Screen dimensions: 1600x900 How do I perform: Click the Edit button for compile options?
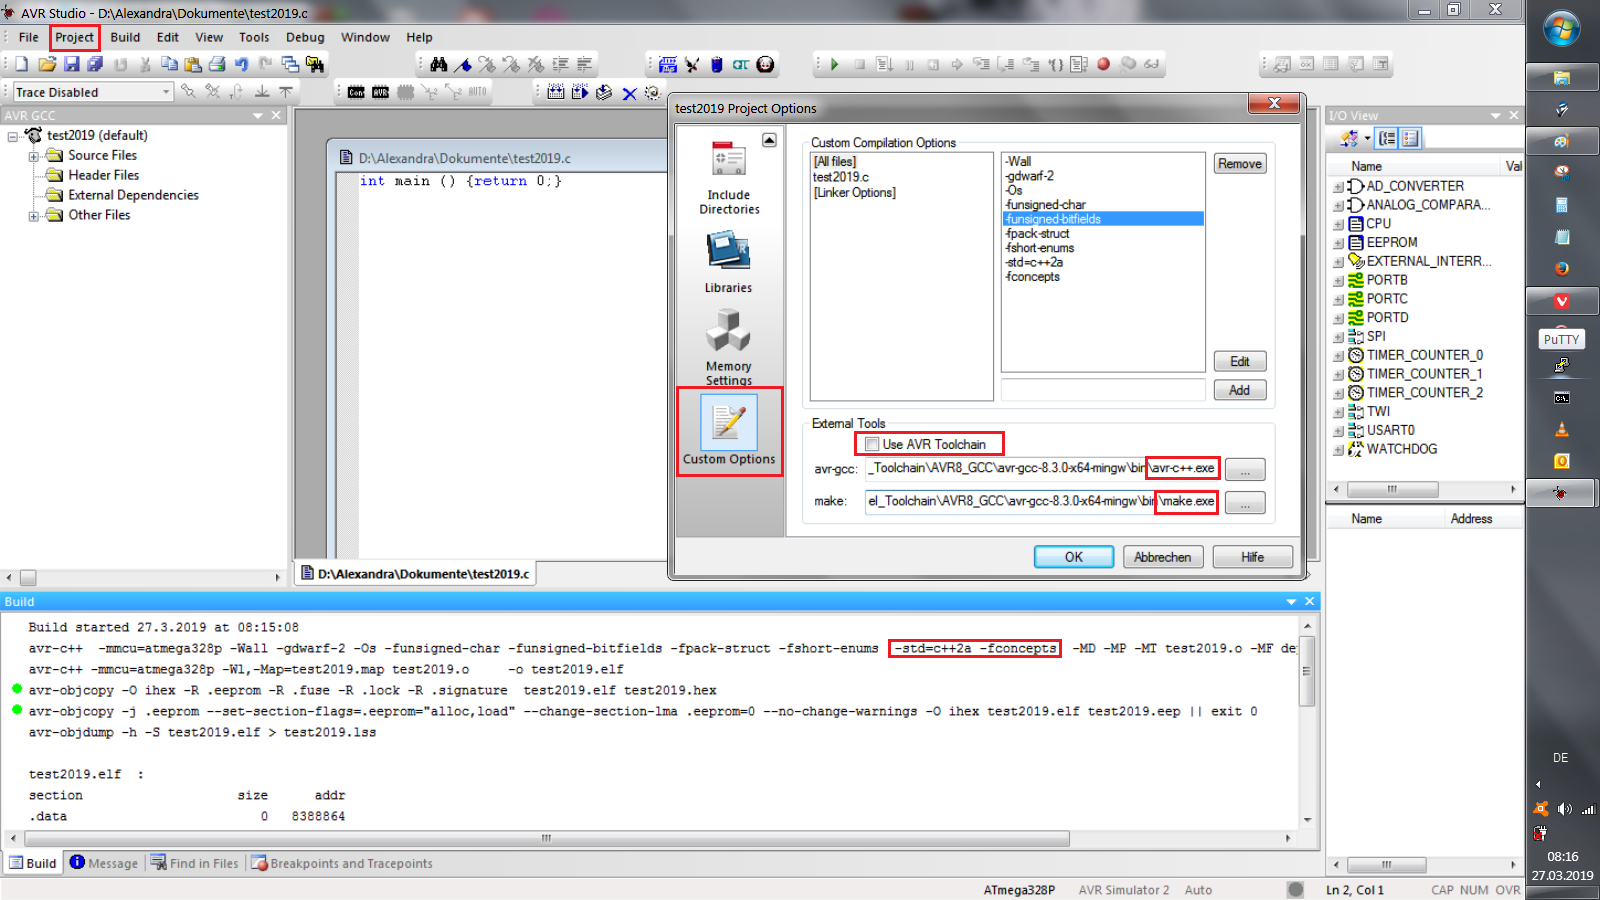click(x=1240, y=361)
